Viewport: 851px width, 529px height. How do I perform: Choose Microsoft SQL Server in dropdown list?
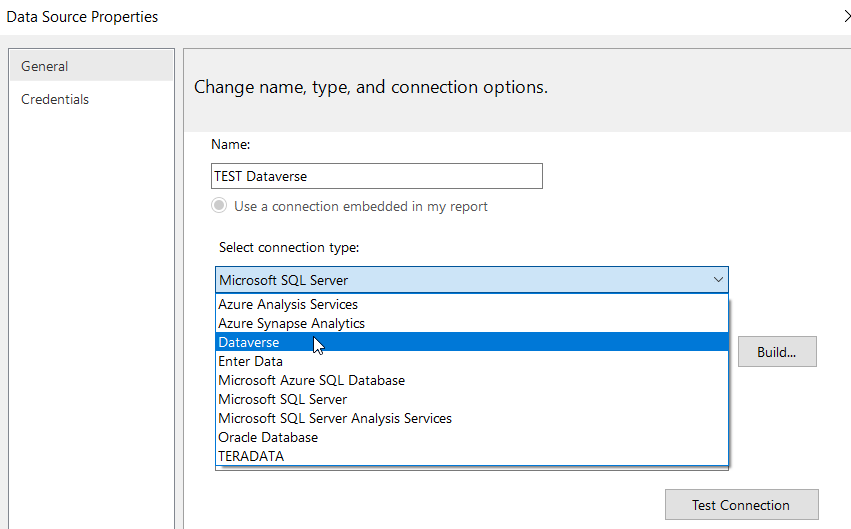(x=472, y=399)
